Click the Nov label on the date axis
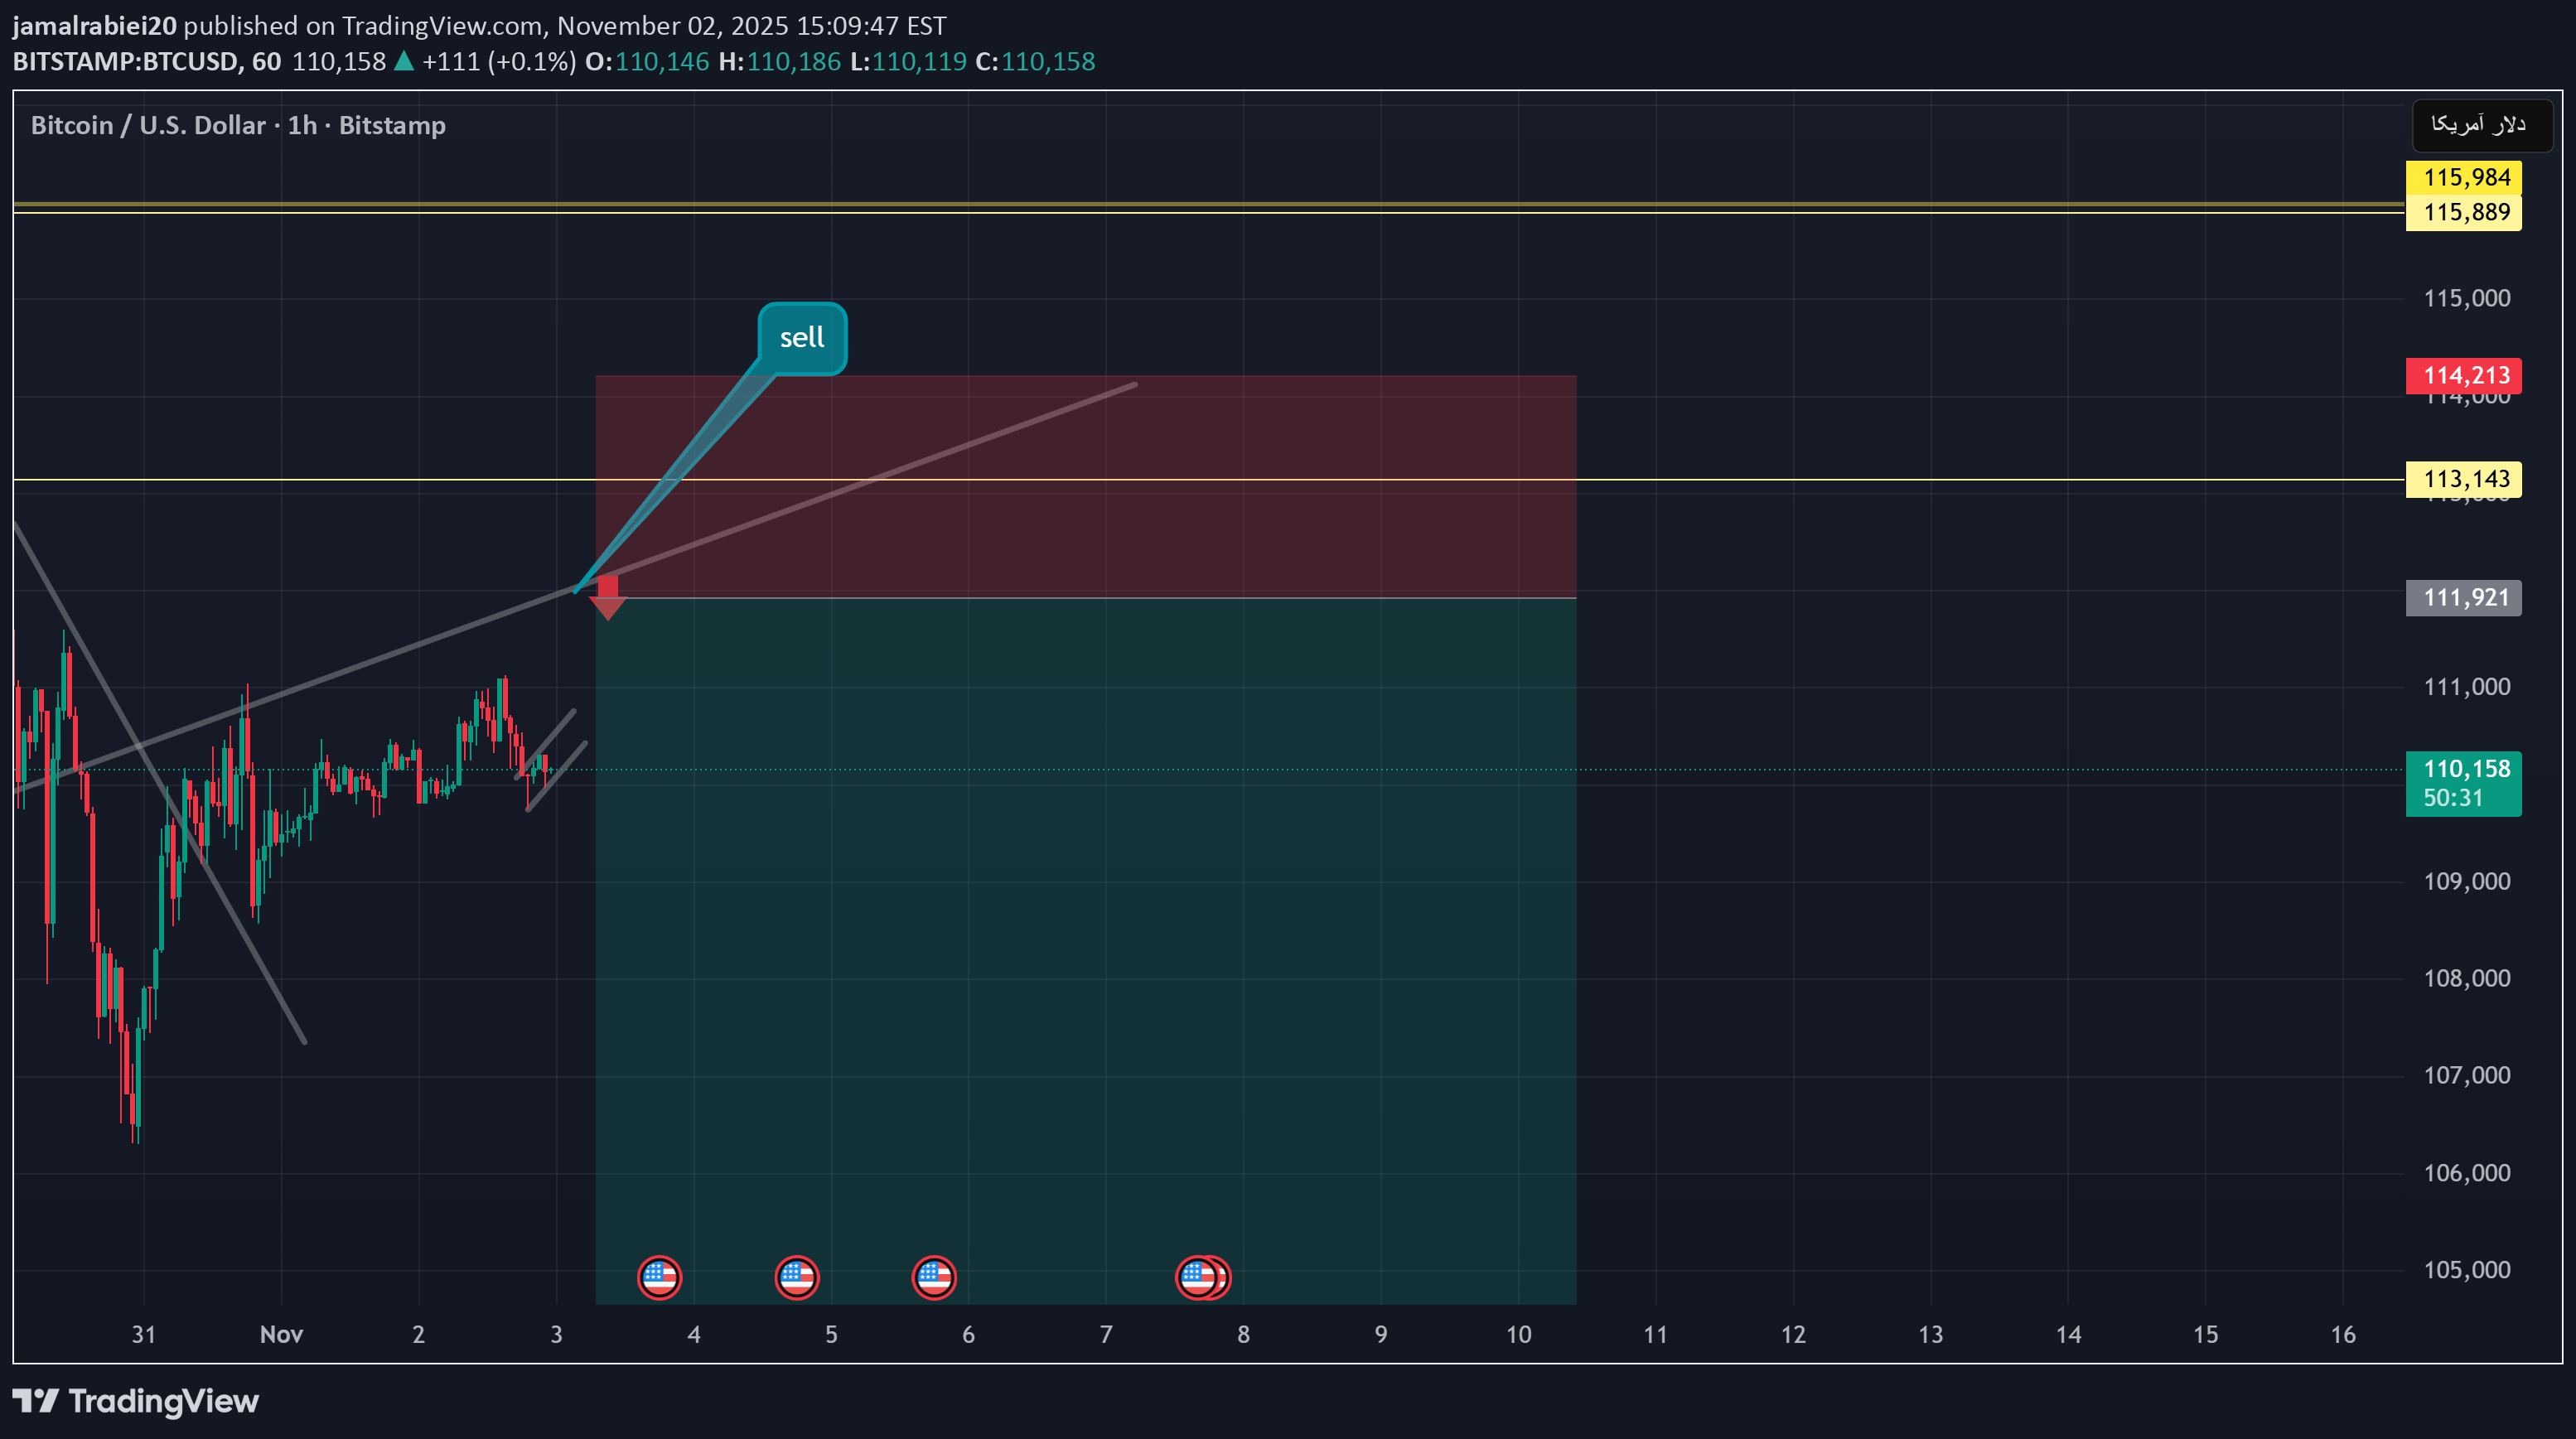The height and width of the screenshot is (1439, 2576). coord(281,1334)
